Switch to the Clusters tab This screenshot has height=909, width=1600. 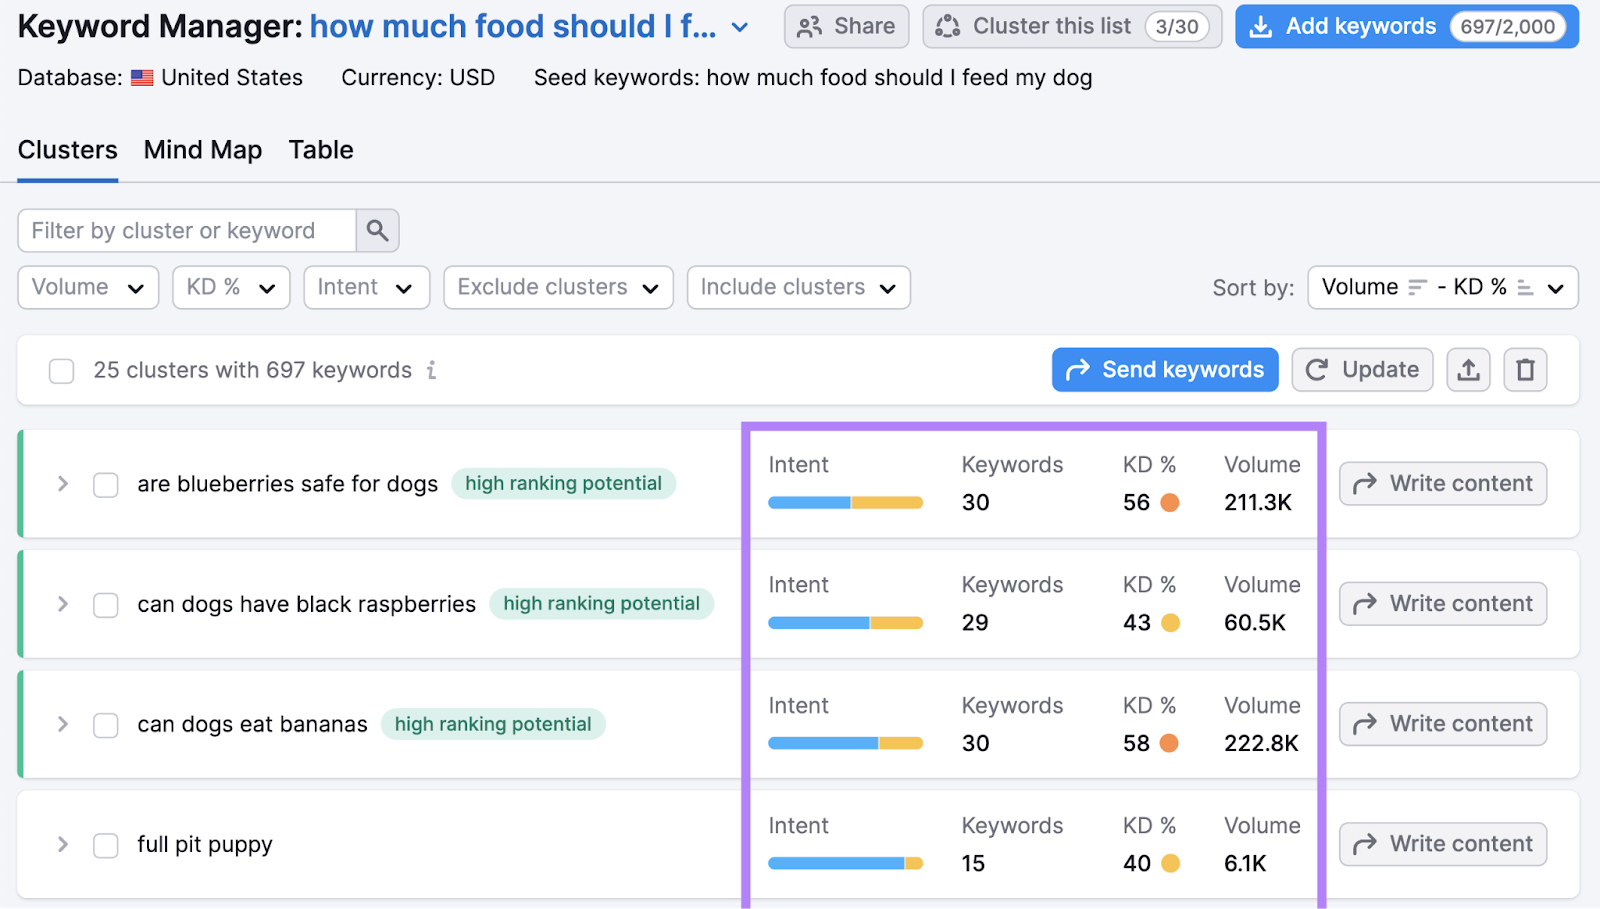point(68,150)
